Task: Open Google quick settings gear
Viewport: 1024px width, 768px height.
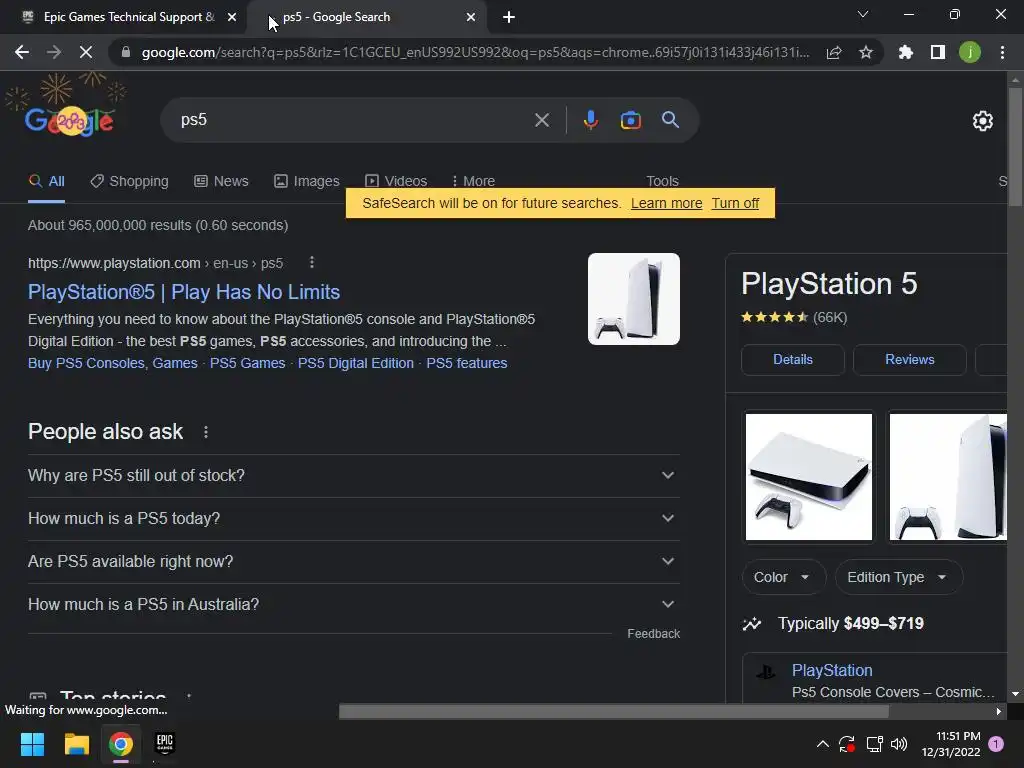Action: click(982, 121)
